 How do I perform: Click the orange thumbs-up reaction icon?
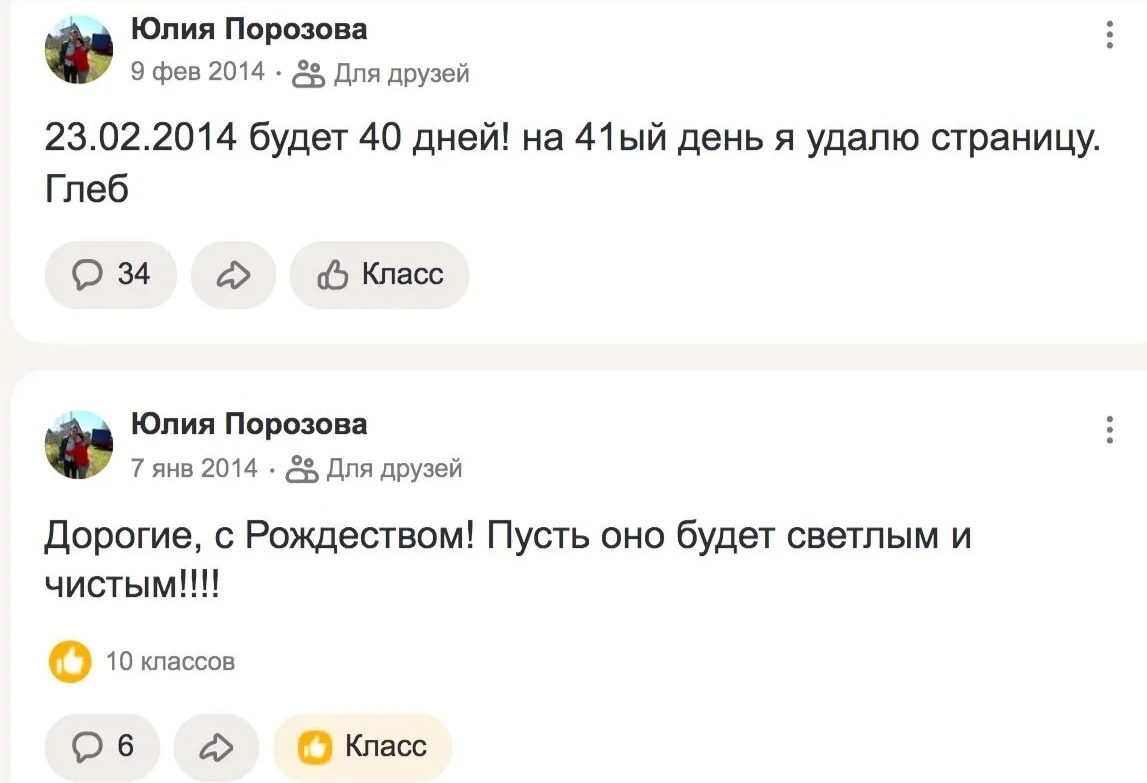tap(70, 662)
